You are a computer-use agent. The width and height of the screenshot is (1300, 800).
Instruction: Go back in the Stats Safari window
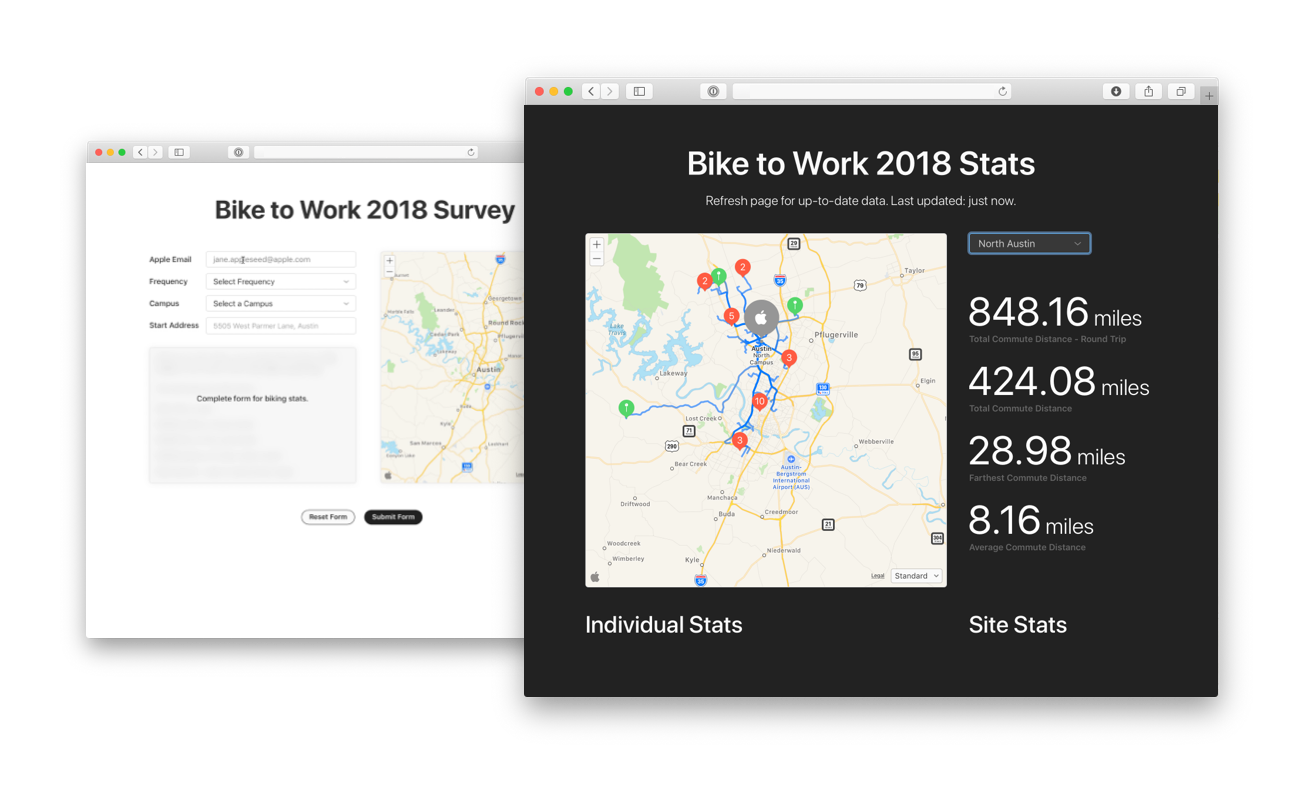(x=592, y=91)
